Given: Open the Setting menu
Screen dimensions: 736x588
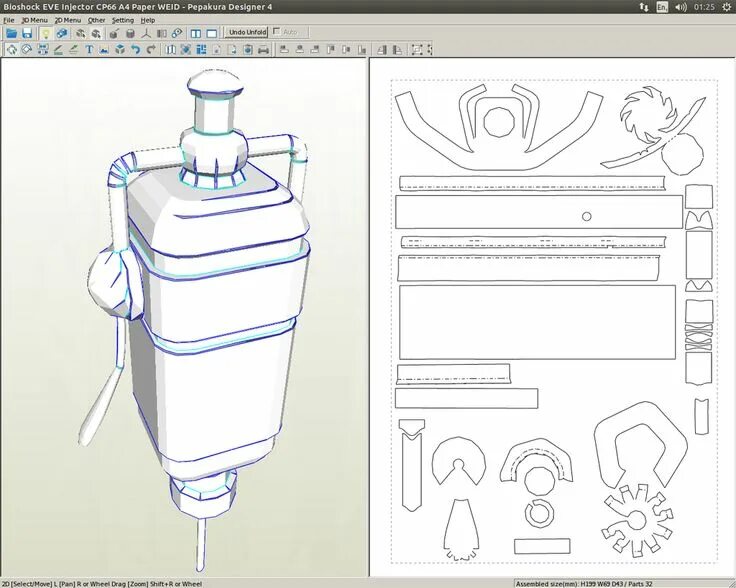Looking at the screenshot, I should [123, 20].
